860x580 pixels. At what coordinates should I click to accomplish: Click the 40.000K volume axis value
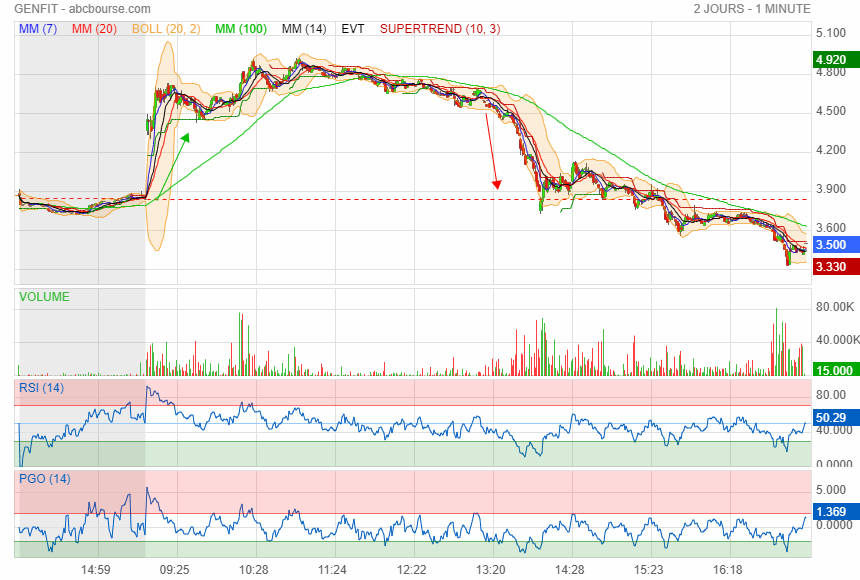tap(838, 340)
